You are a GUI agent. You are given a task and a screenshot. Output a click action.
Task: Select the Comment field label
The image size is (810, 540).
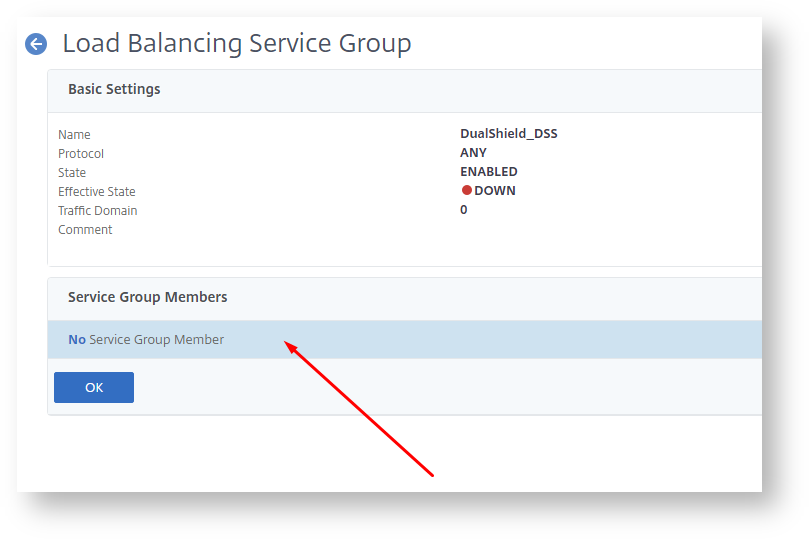tap(85, 230)
